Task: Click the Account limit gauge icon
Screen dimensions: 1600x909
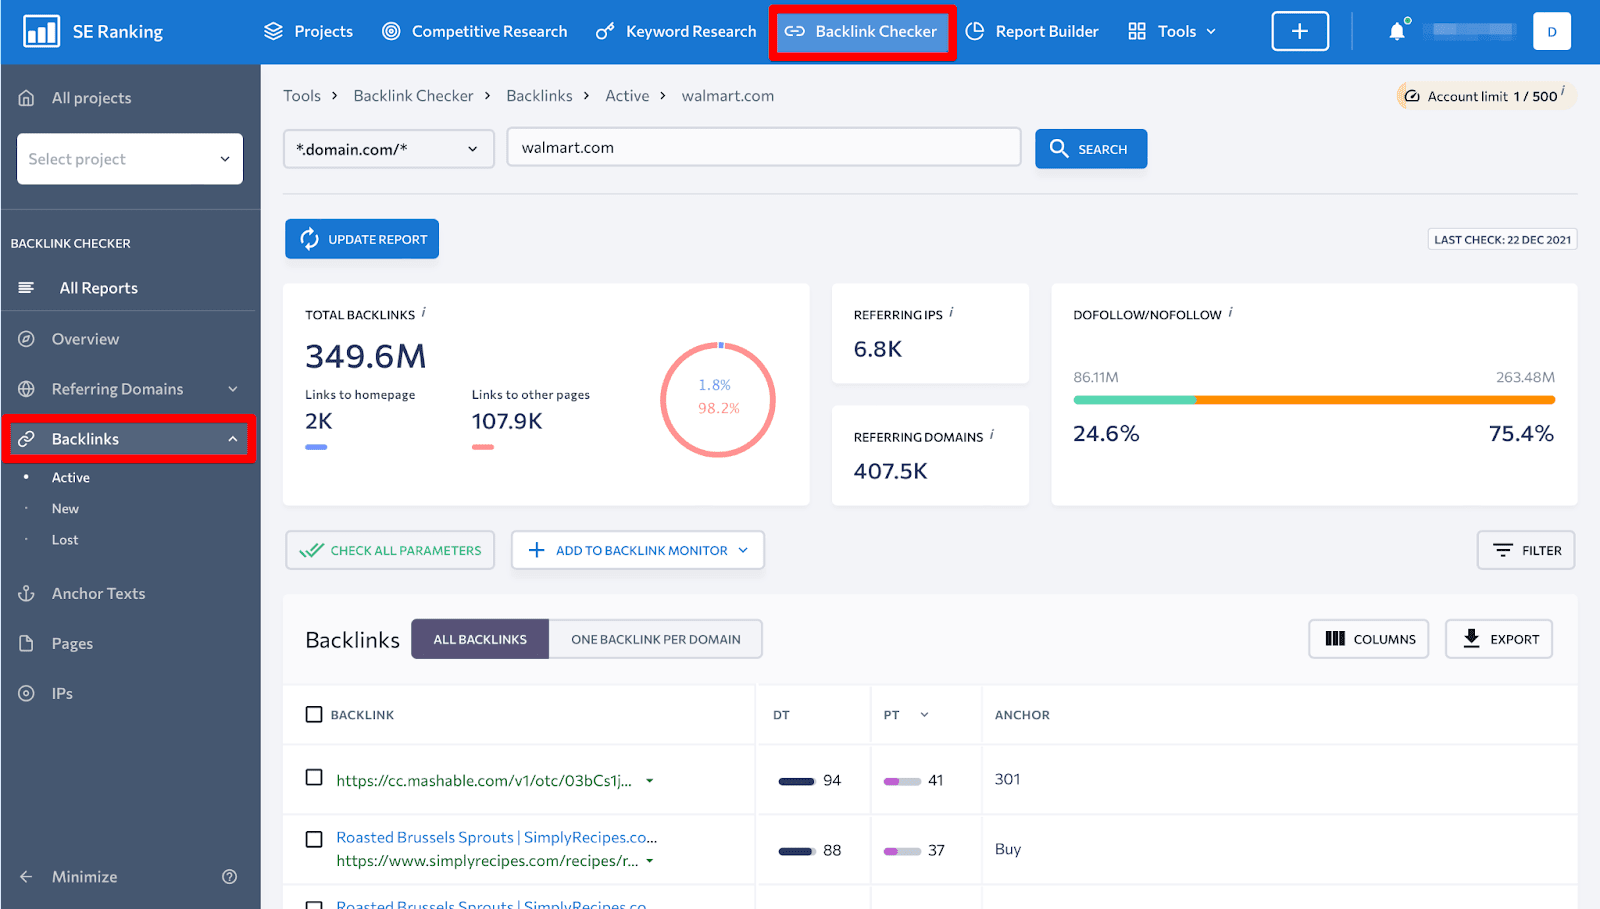Action: (x=1412, y=96)
